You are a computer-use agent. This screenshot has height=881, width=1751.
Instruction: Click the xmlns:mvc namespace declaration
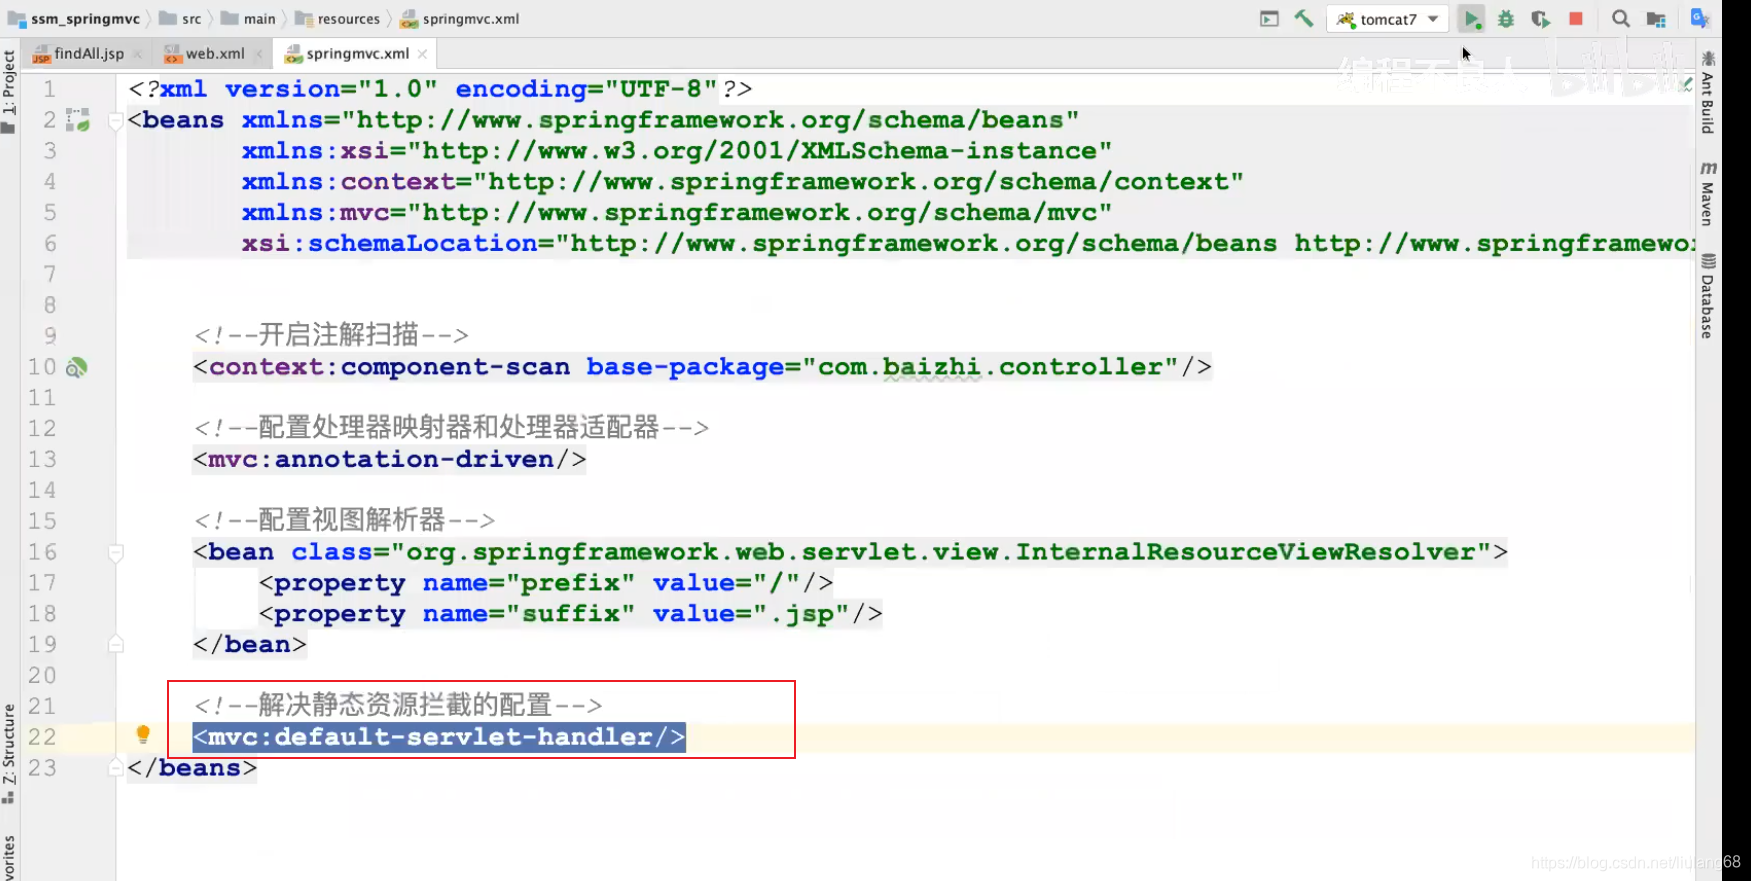(x=677, y=213)
